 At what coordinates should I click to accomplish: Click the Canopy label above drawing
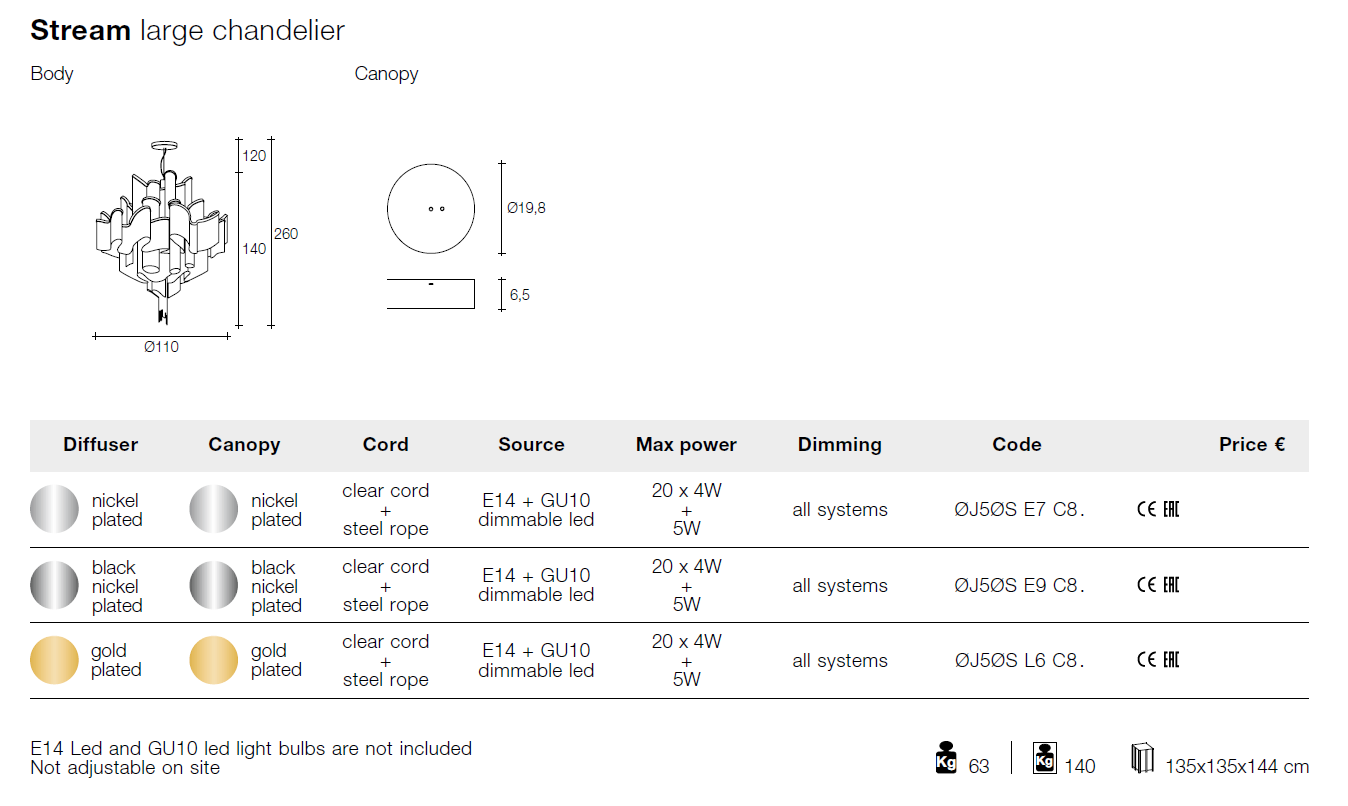(386, 74)
